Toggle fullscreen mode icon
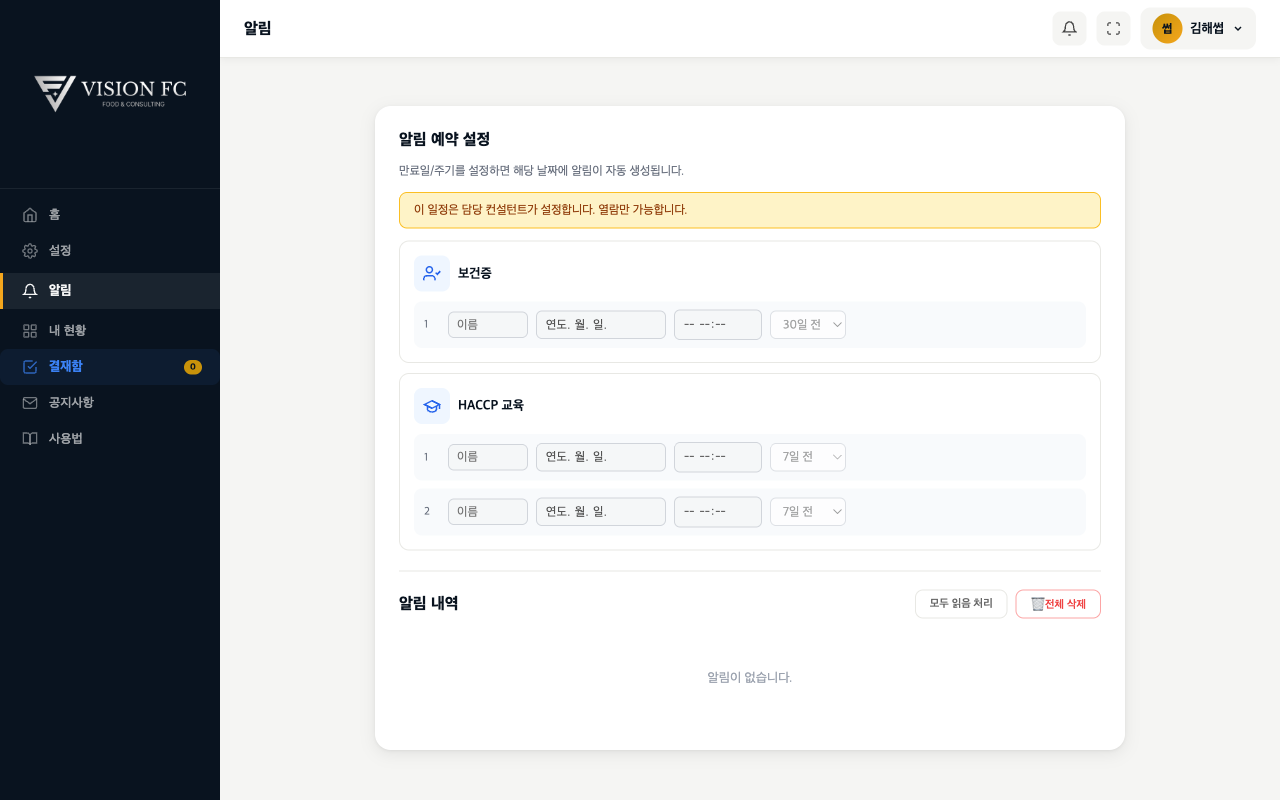The width and height of the screenshot is (1280, 800). tap(1113, 28)
